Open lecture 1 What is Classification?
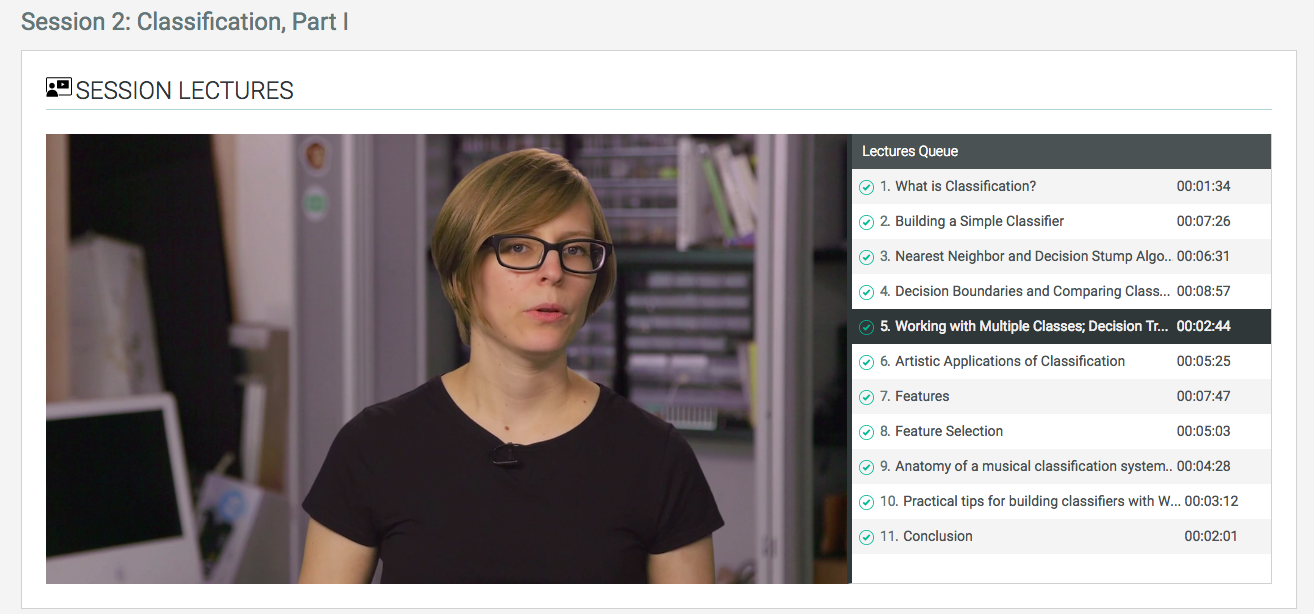The width and height of the screenshot is (1314, 614). click(x=965, y=186)
